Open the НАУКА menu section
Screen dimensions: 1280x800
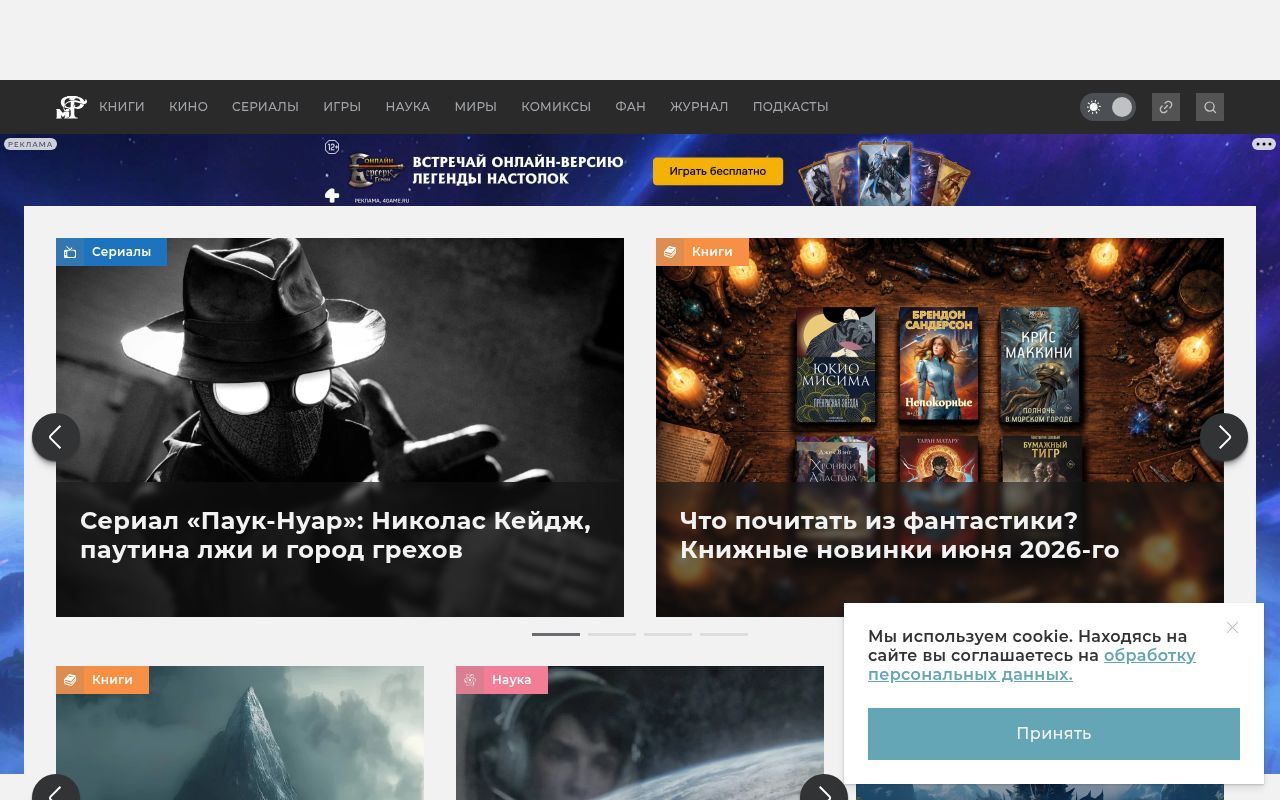[x=408, y=107]
